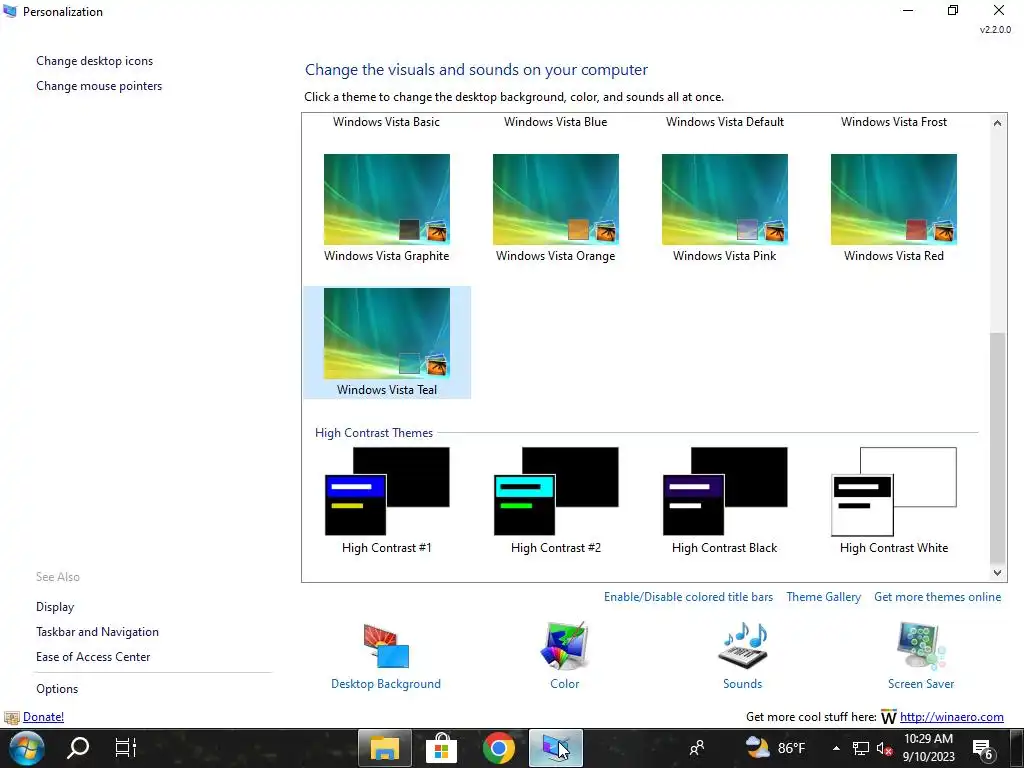Click the muted volume tray icon

(x=884, y=748)
